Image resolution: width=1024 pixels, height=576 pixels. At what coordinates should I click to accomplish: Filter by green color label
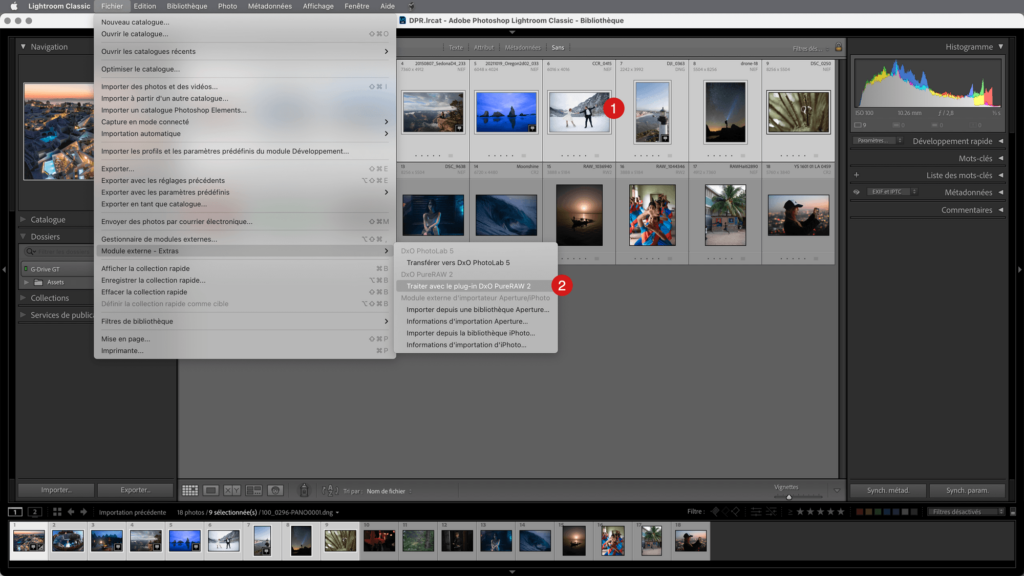click(x=878, y=511)
